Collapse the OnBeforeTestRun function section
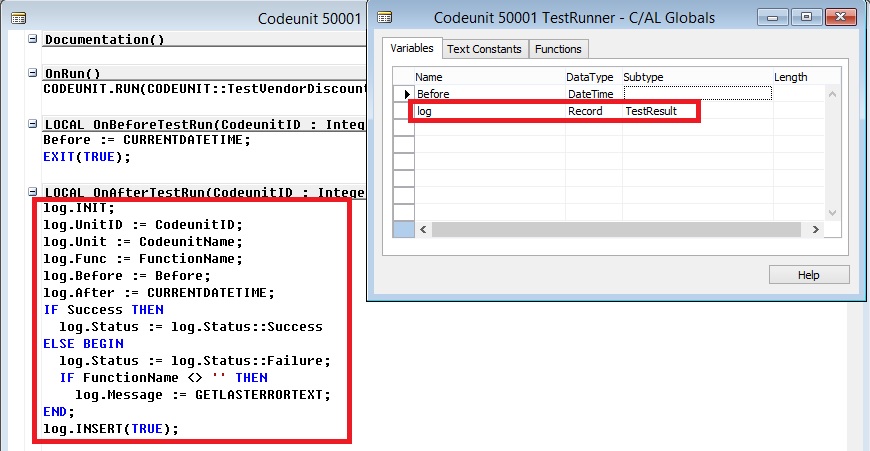Image resolution: width=870 pixels, height=451 pixels. (34, 124)
